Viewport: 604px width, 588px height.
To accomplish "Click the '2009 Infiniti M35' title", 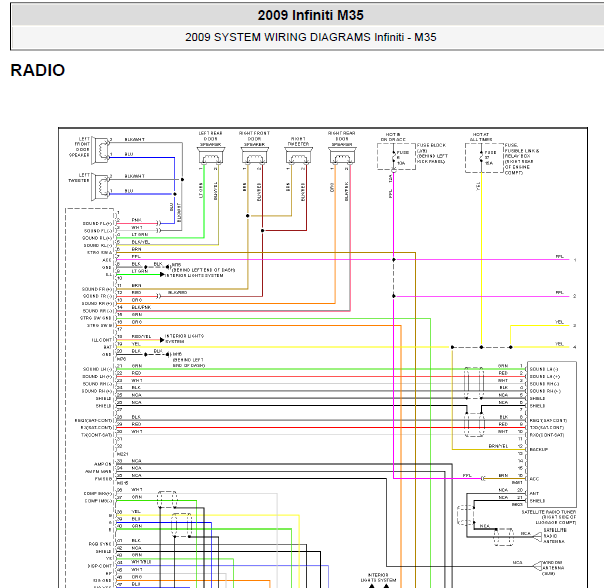I will point(310,15).
